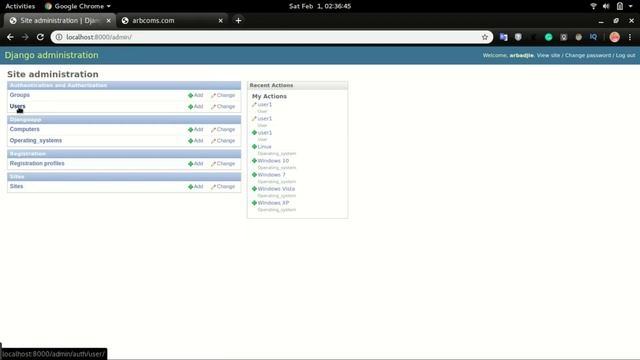This screenshot has width=640, height=360.
Task: Click the green circle extension icon
Action: pos(549,37)
